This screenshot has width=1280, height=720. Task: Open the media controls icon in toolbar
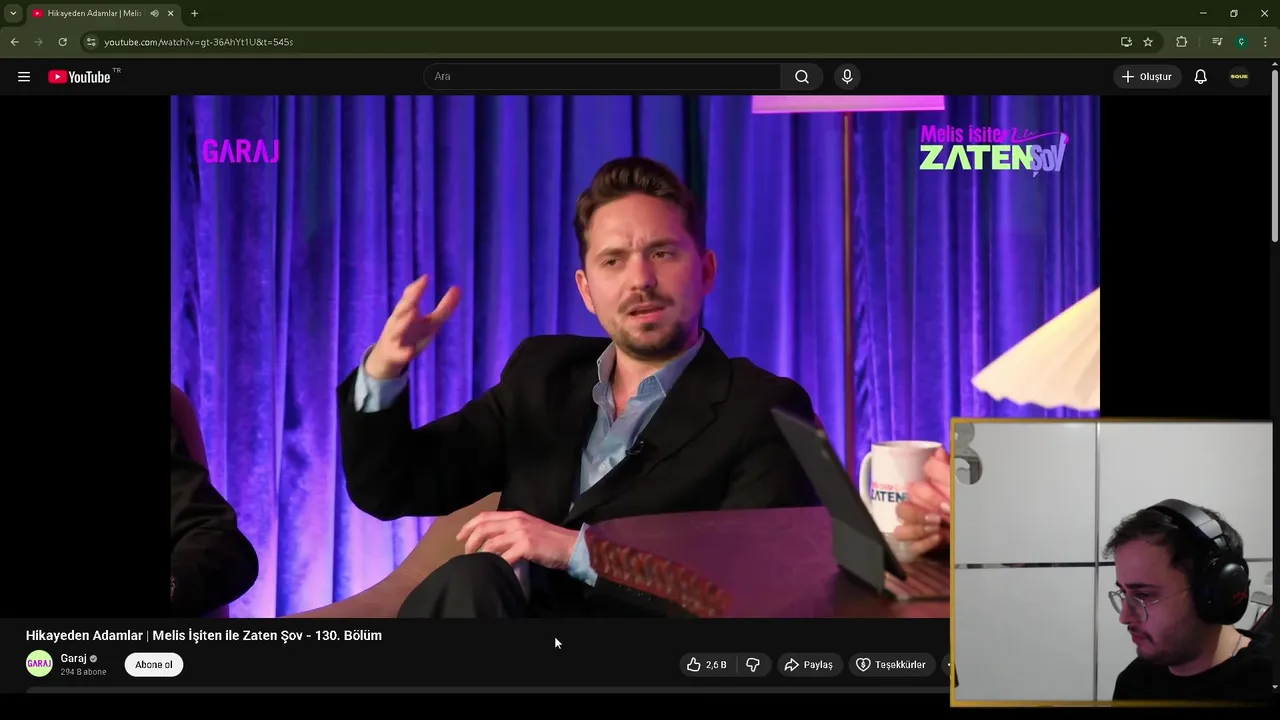1217,42
